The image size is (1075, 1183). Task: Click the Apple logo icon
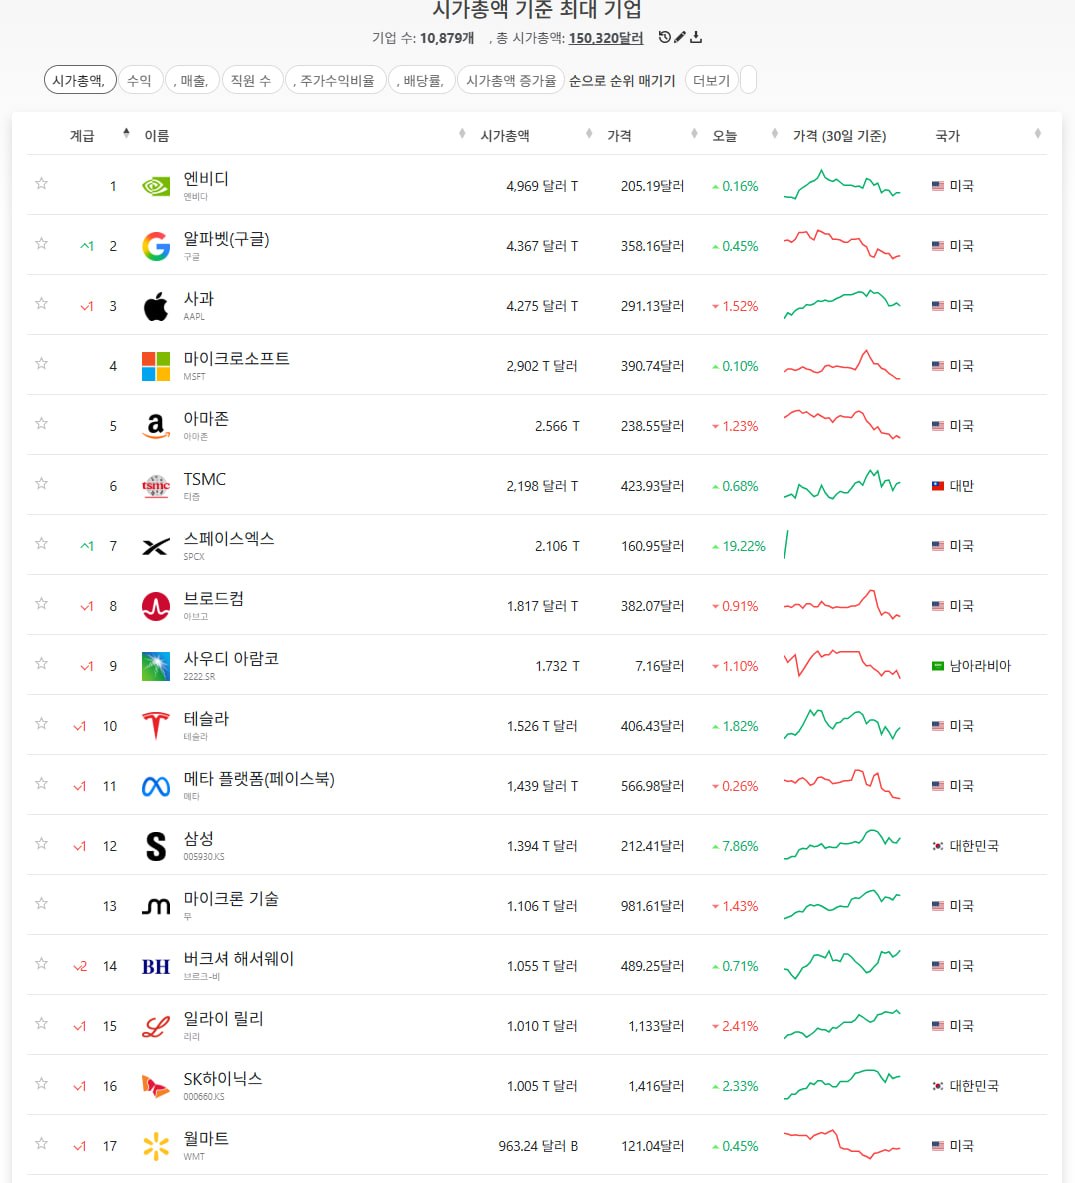[x=156, y=306]
